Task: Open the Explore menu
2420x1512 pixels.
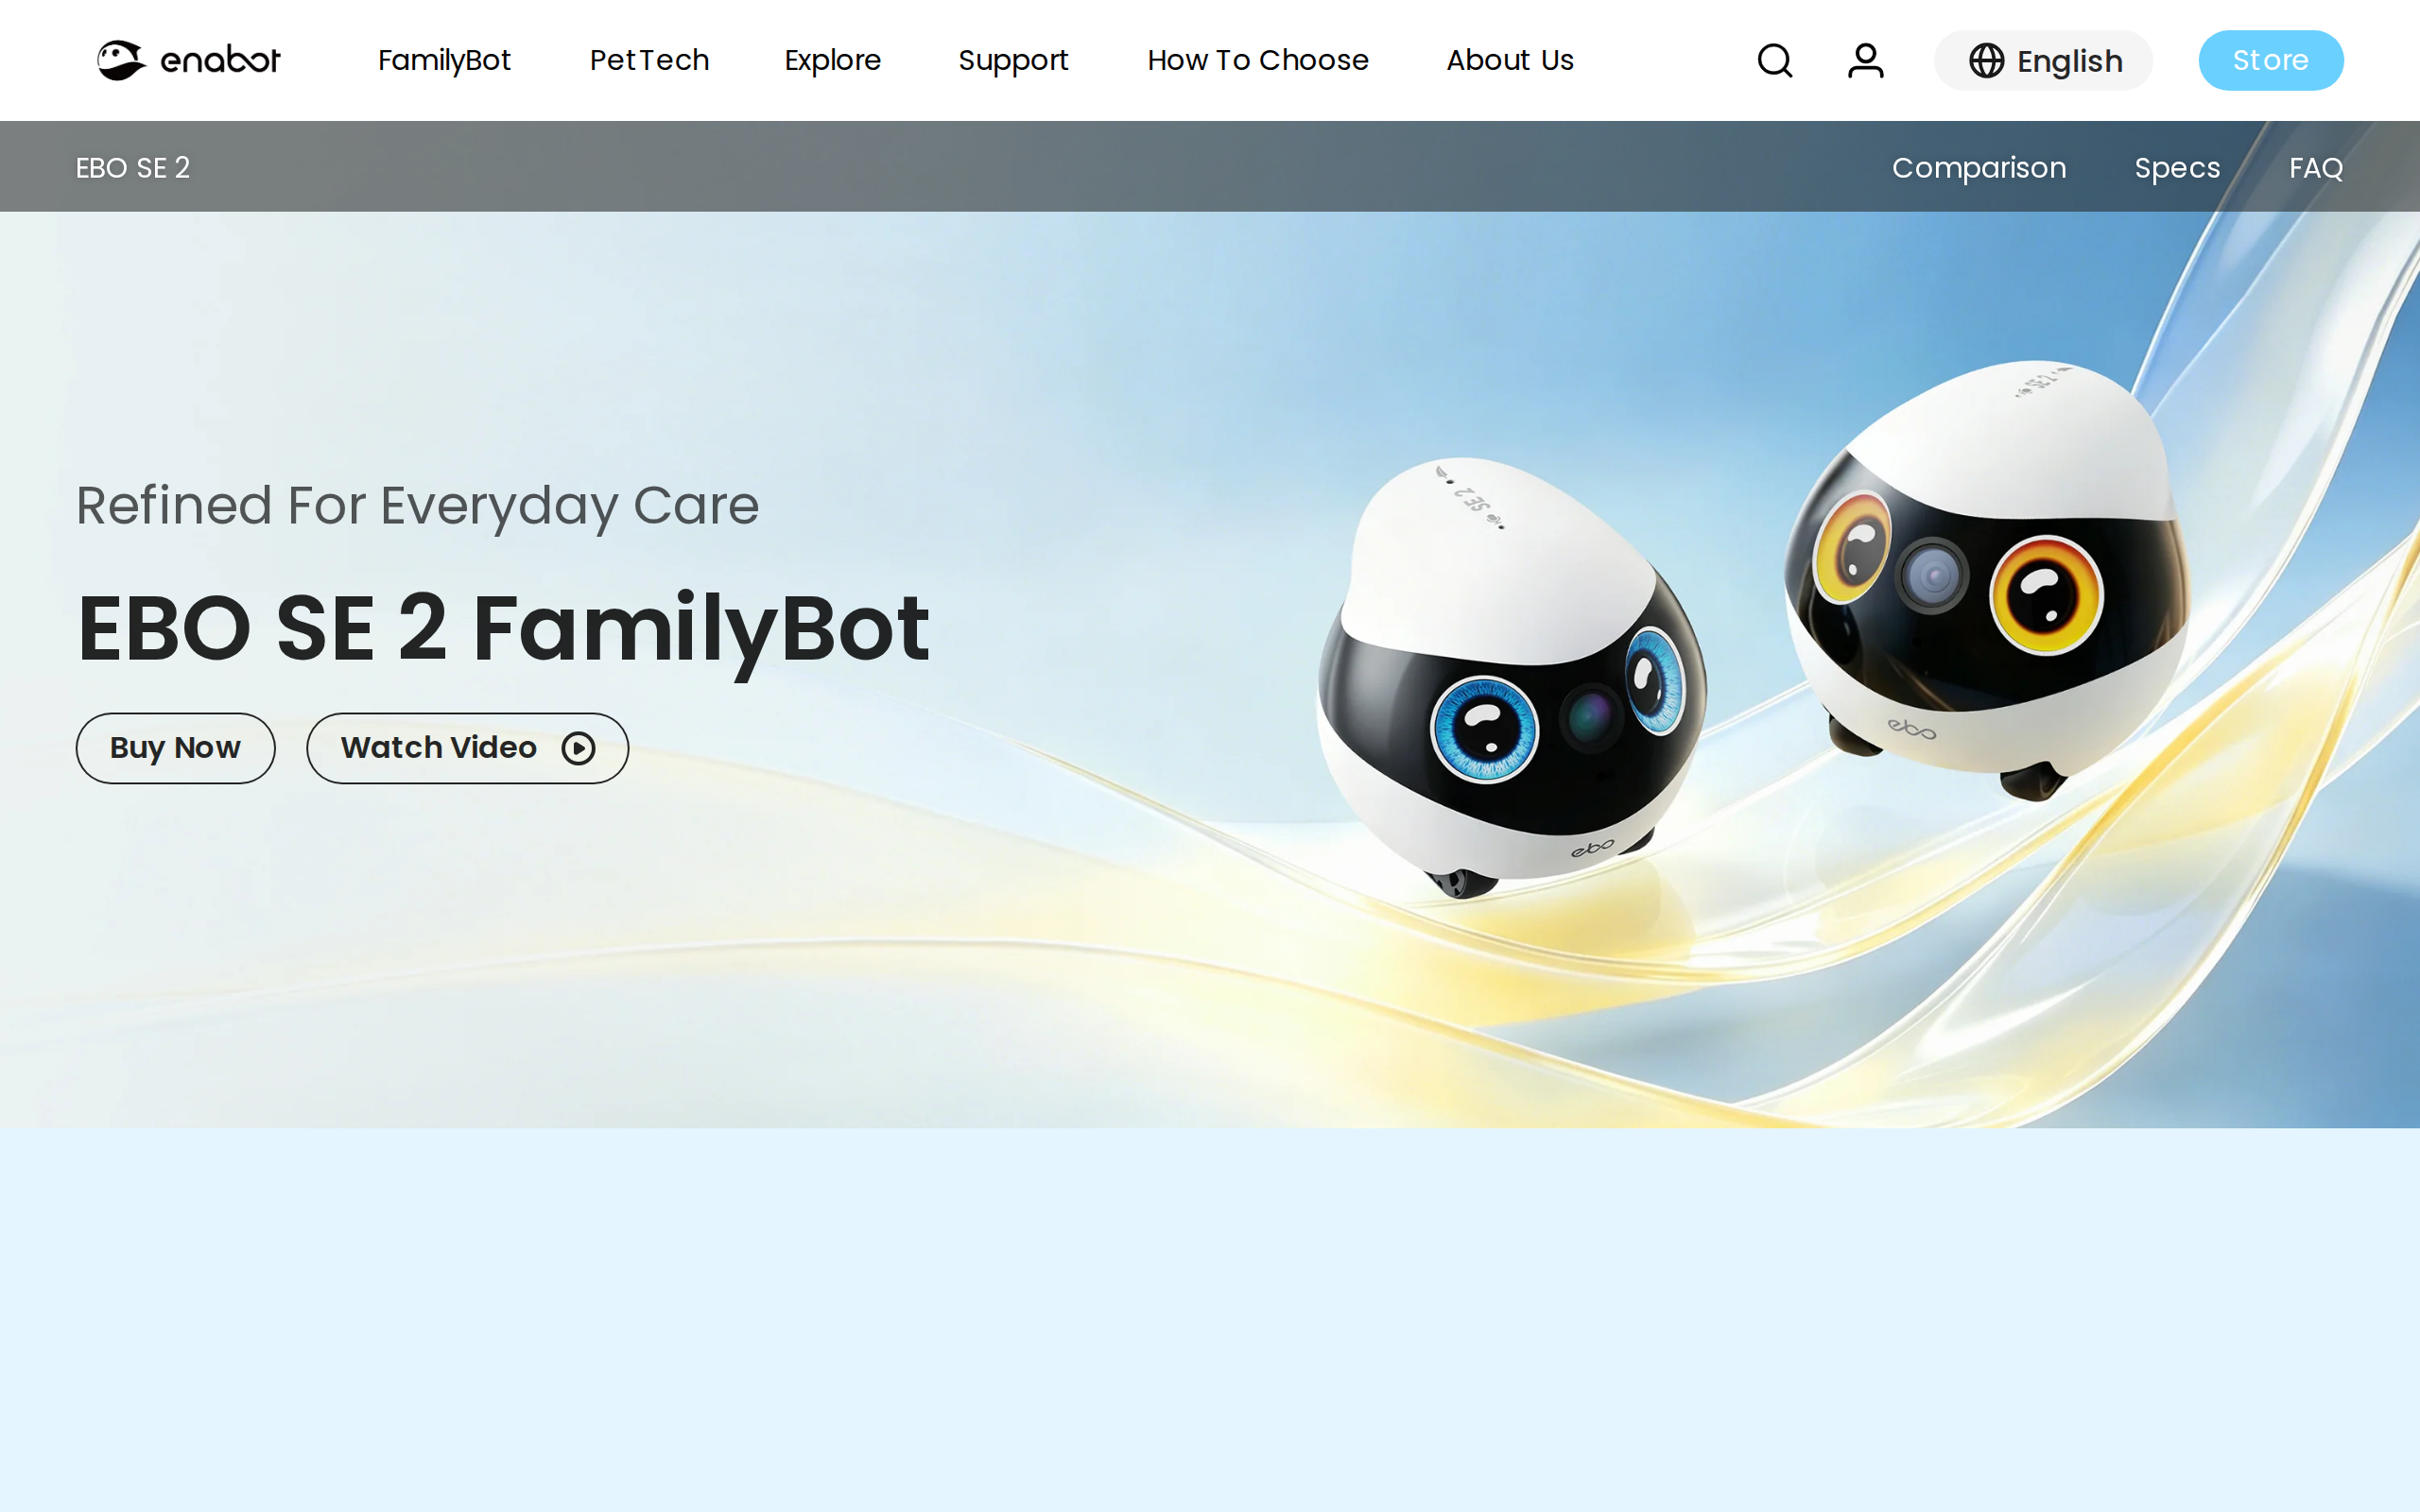Action: pyautogui.click(x=832, y=60)
